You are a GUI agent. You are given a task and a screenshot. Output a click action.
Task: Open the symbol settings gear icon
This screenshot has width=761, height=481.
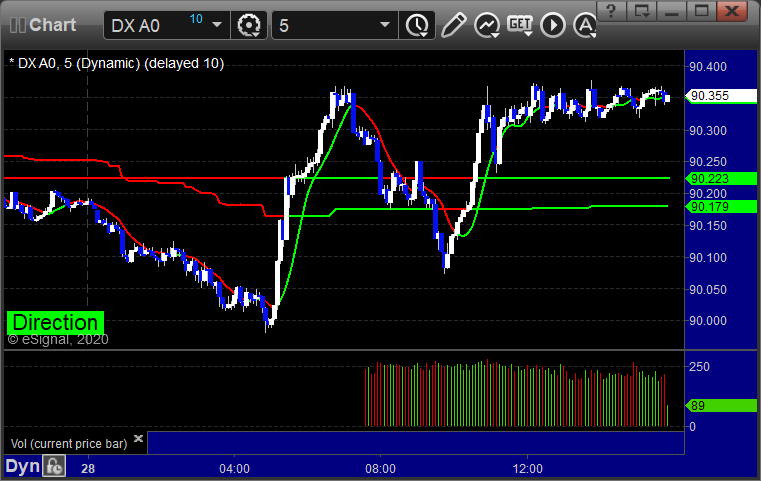[x=248, y=25]
